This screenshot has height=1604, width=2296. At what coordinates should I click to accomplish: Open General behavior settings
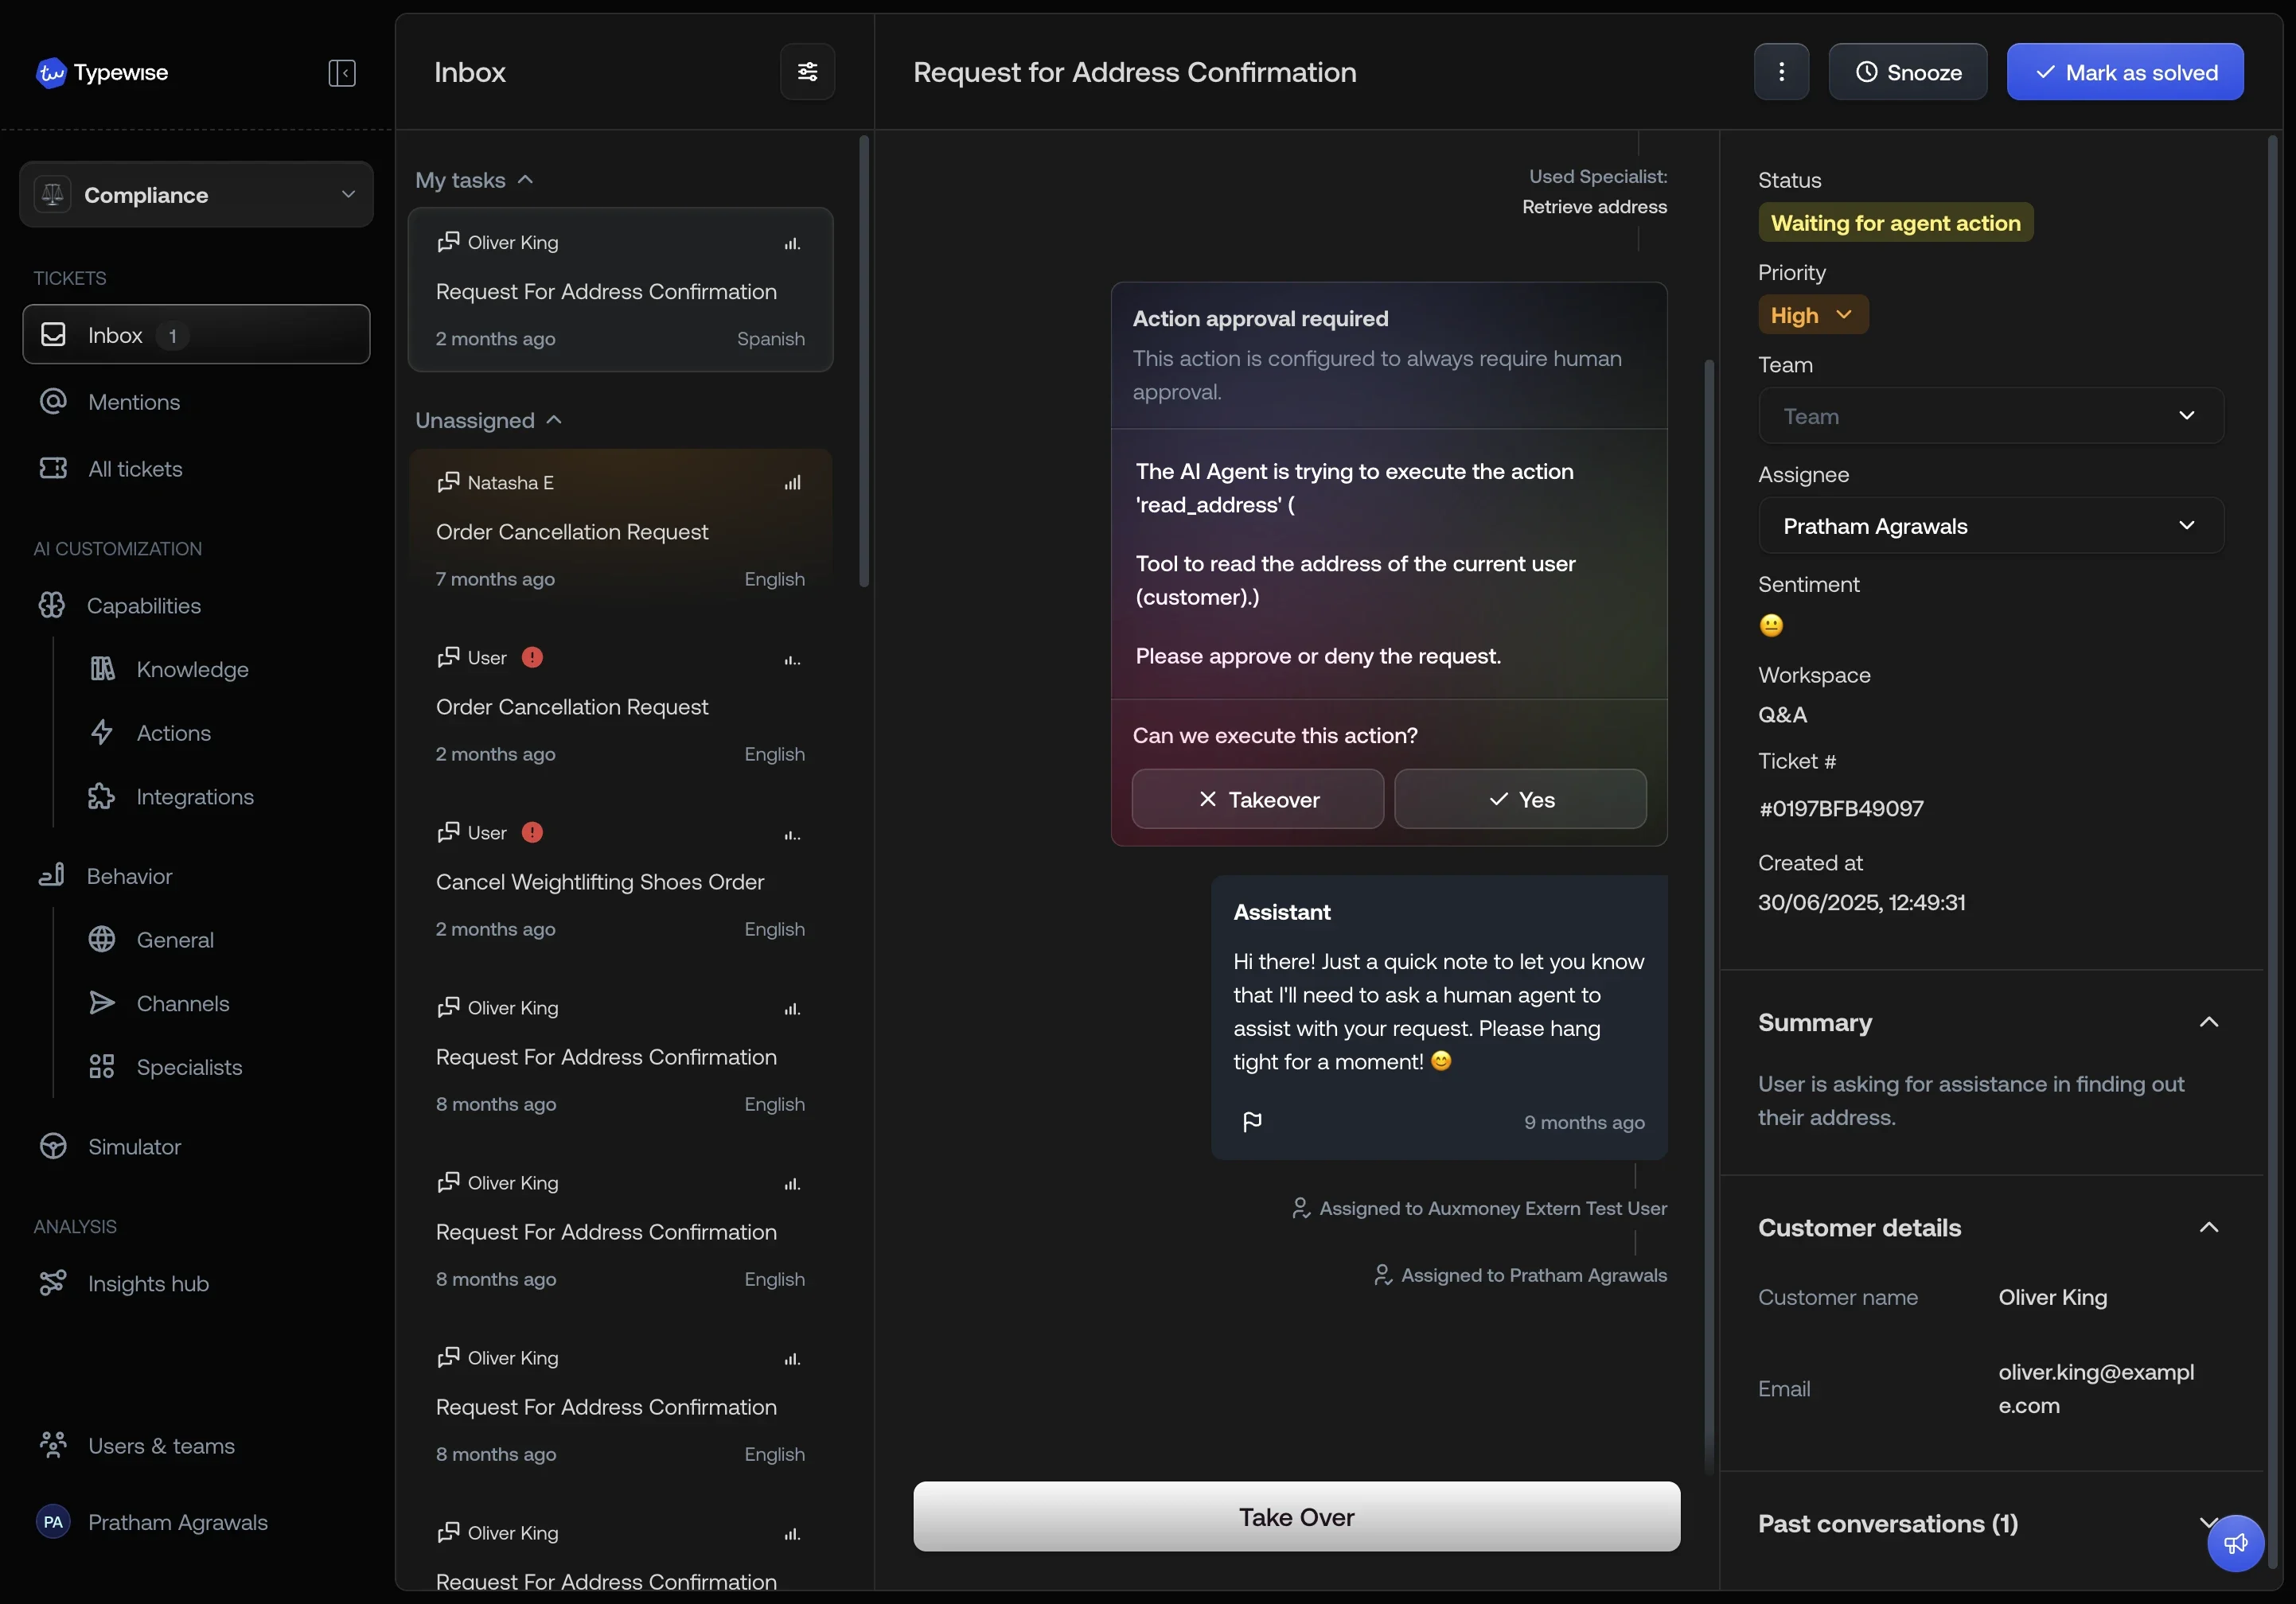click(175, 940)
